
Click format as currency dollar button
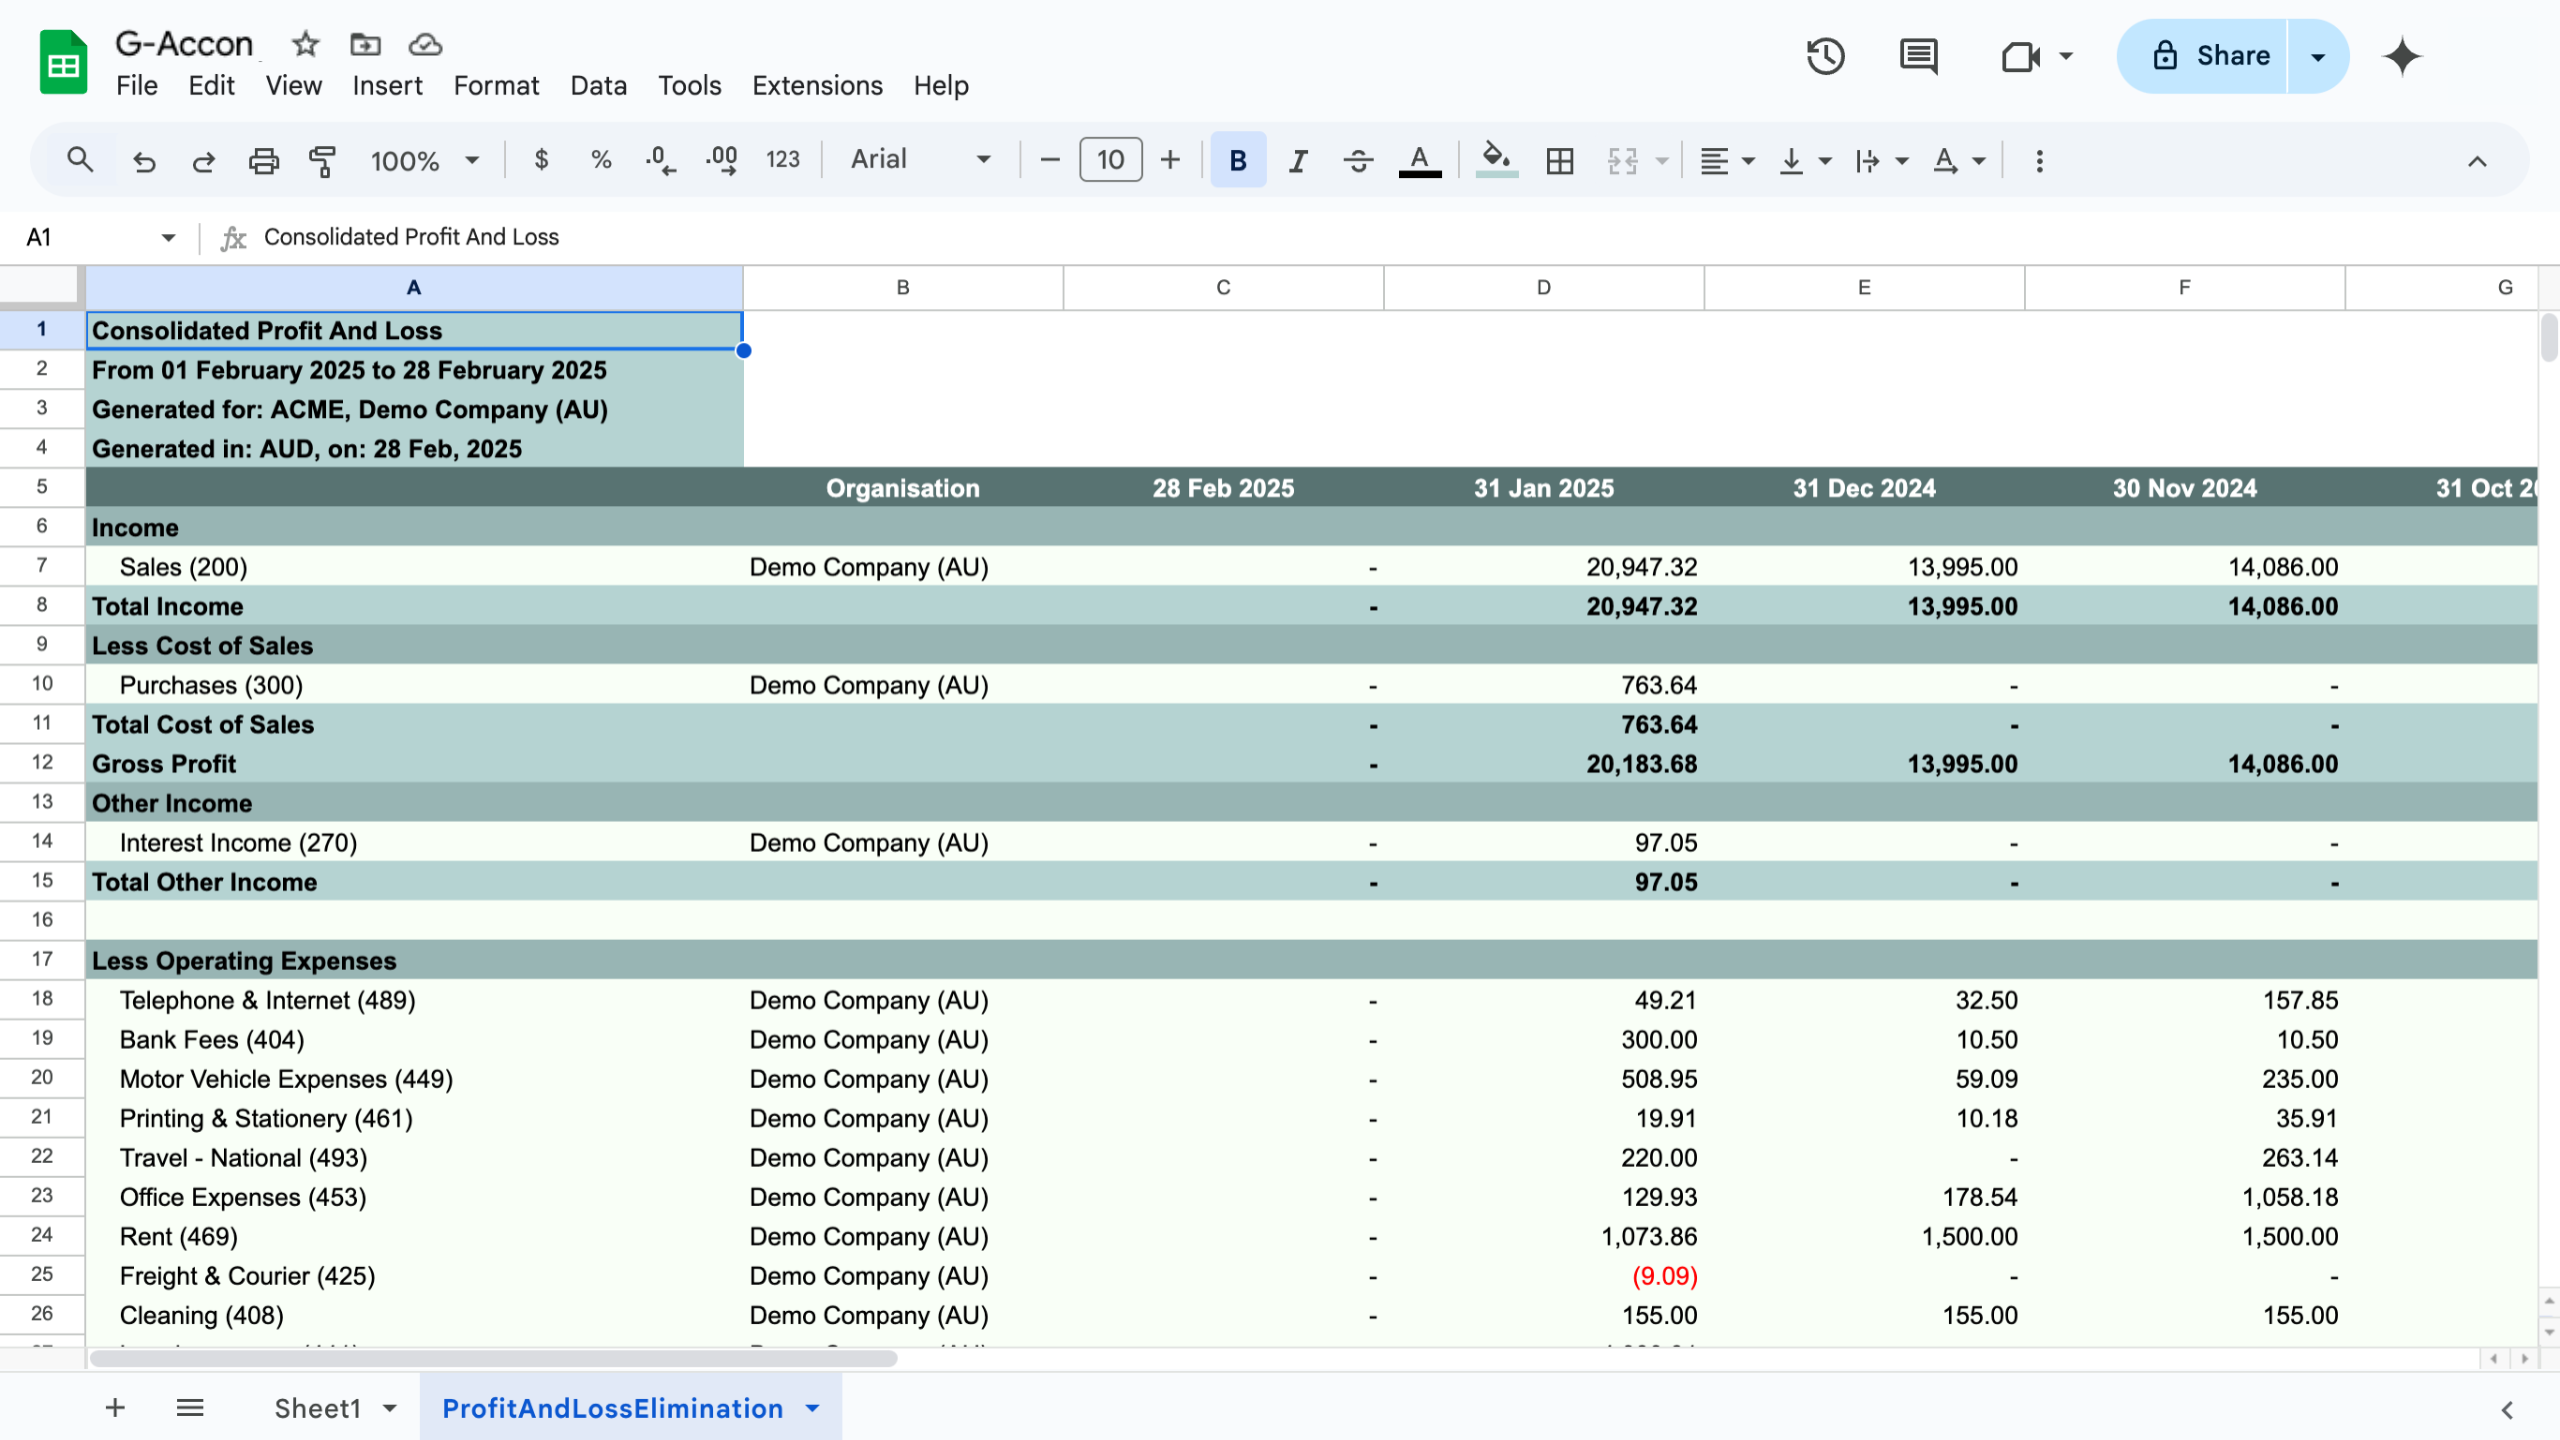point(541,160)
